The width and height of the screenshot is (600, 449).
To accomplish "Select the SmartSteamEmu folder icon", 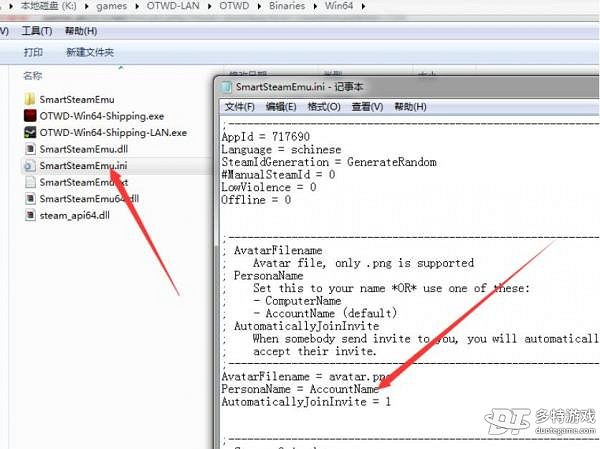I will tap(30, 98).
